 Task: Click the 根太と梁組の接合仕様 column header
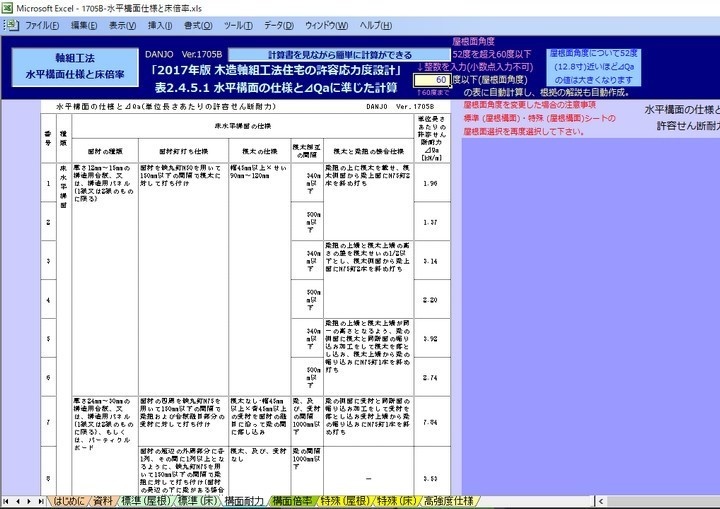point(368,151)
